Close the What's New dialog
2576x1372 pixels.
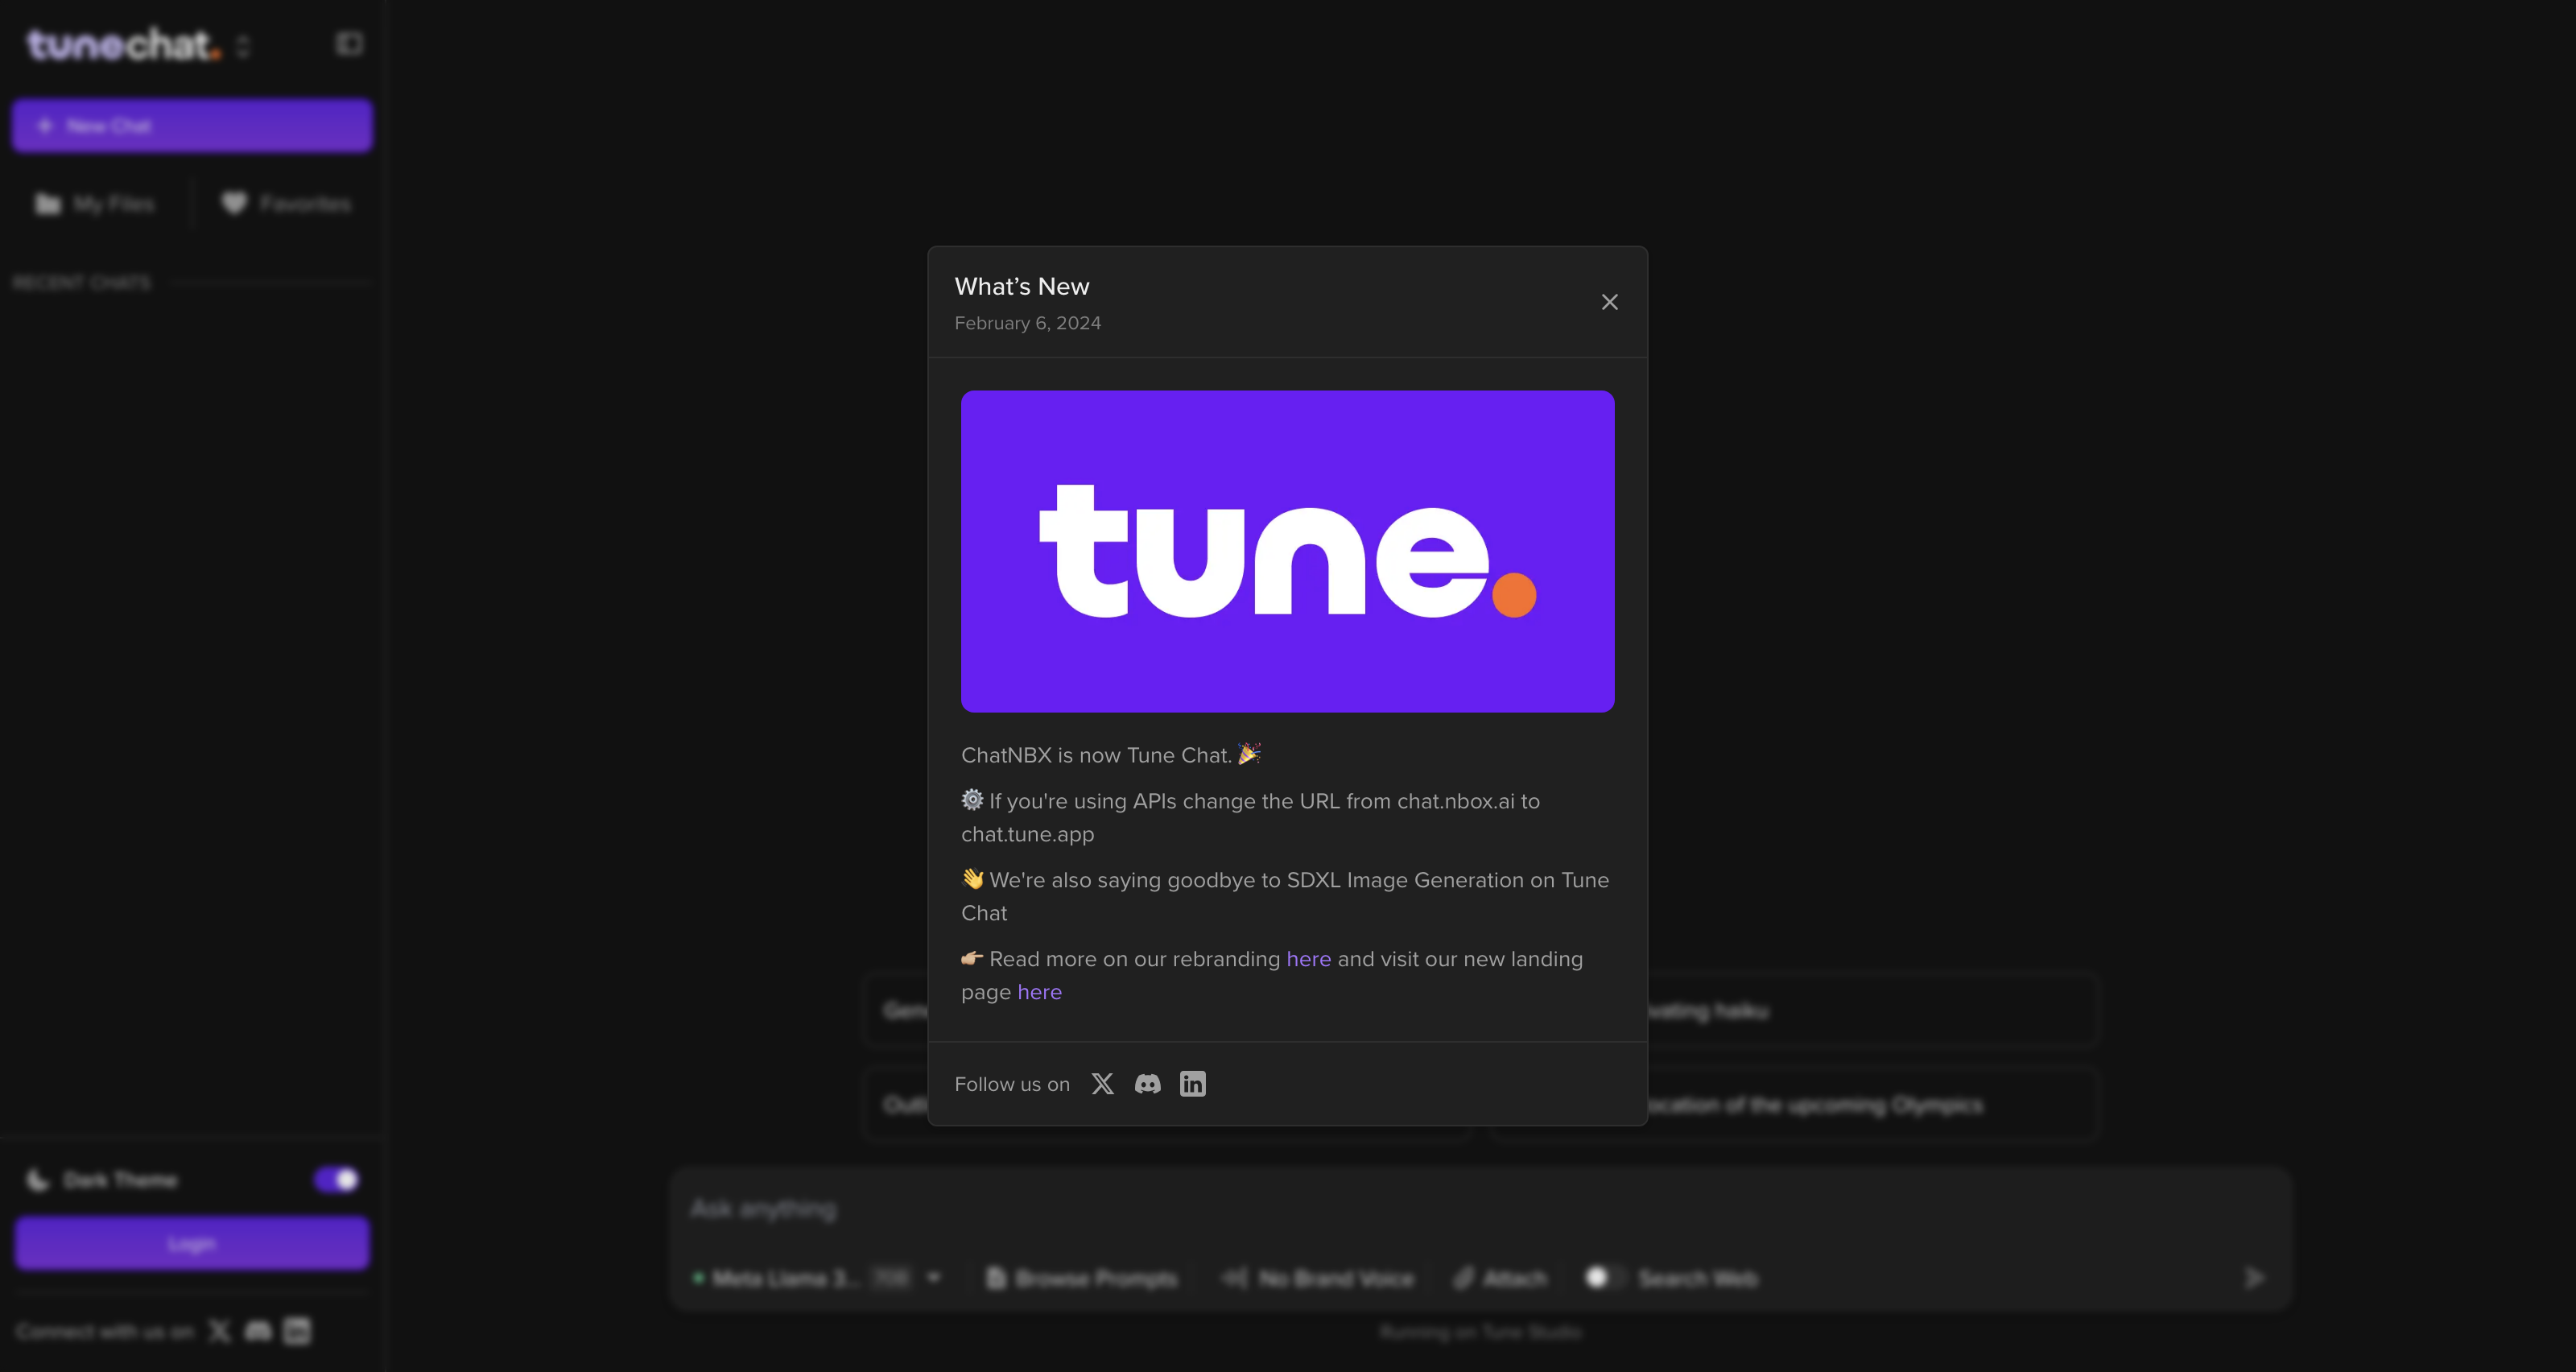coord(1609,302)
